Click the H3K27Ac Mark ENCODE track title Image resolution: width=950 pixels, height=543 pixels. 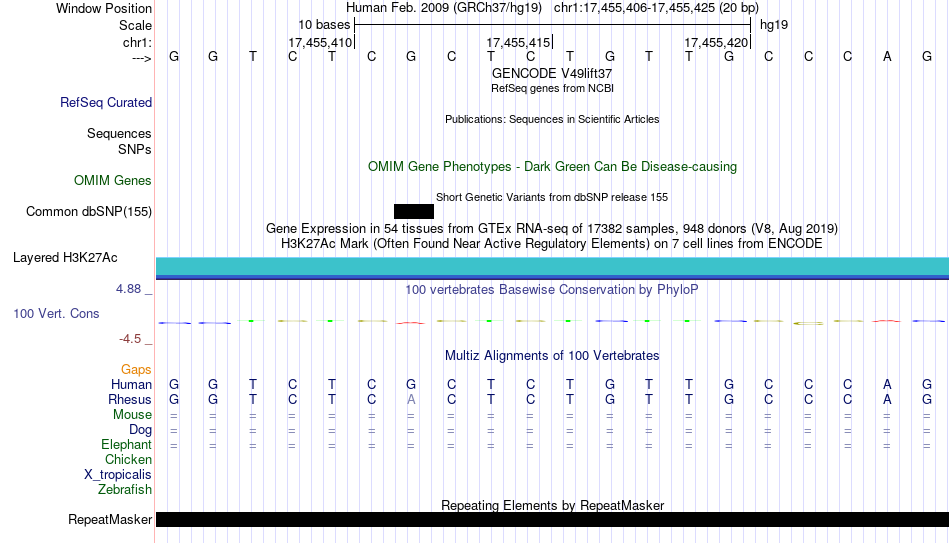(x=552, y=244)
